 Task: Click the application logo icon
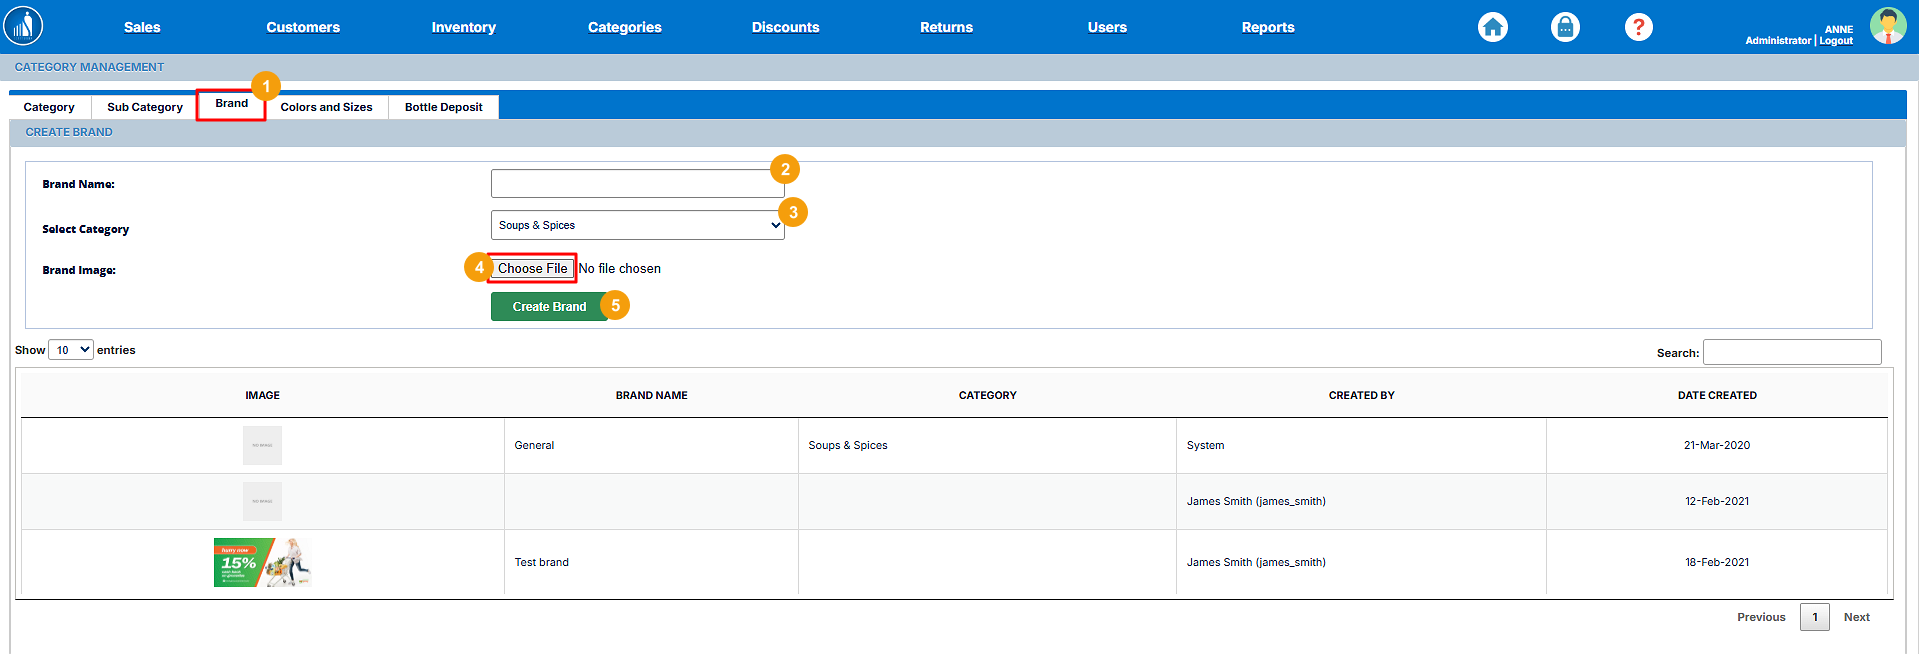[x=23, y=27]
